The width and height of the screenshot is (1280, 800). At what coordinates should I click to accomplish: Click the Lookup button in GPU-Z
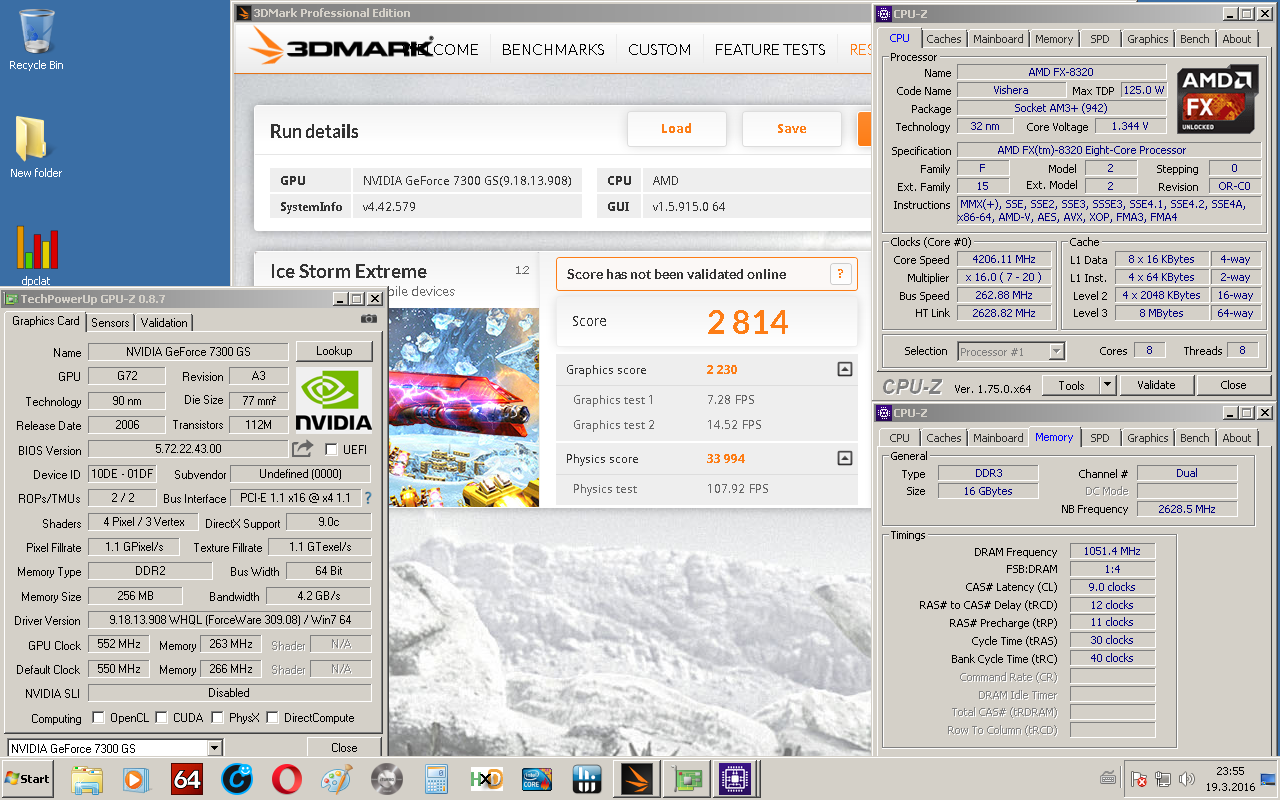[x=334, y=351]
